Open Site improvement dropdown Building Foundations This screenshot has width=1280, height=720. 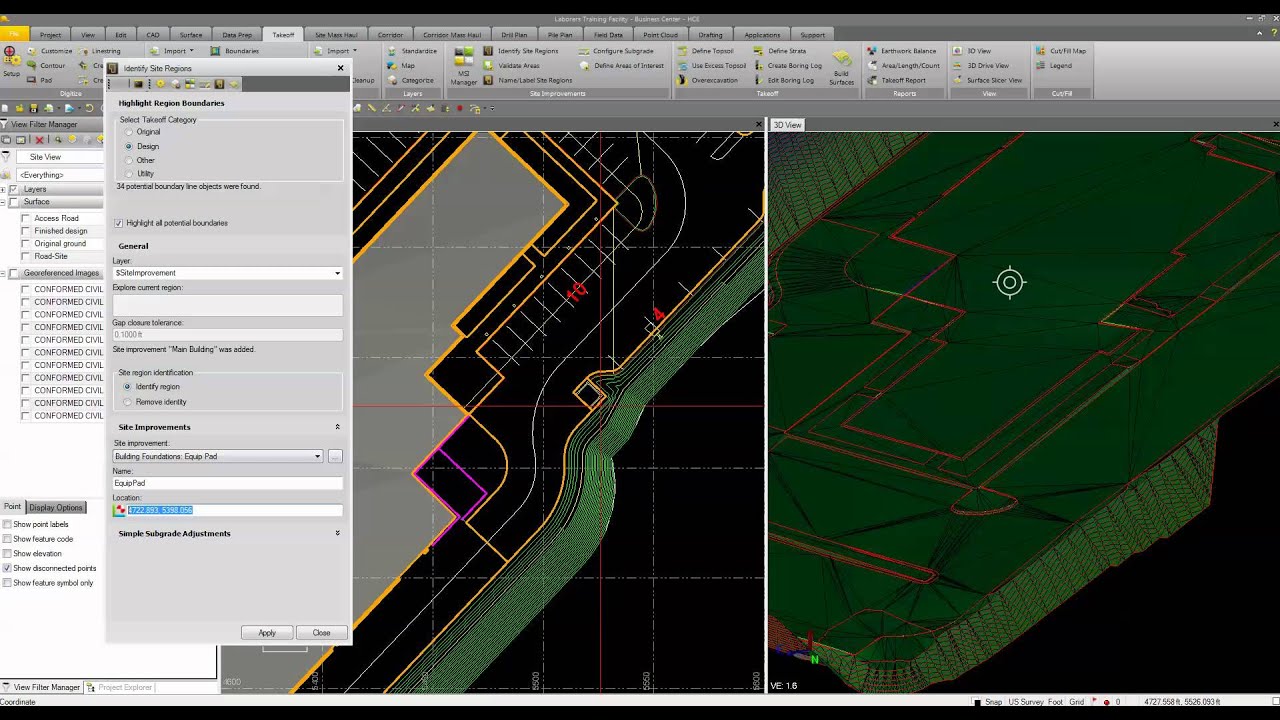pos(318,456)
